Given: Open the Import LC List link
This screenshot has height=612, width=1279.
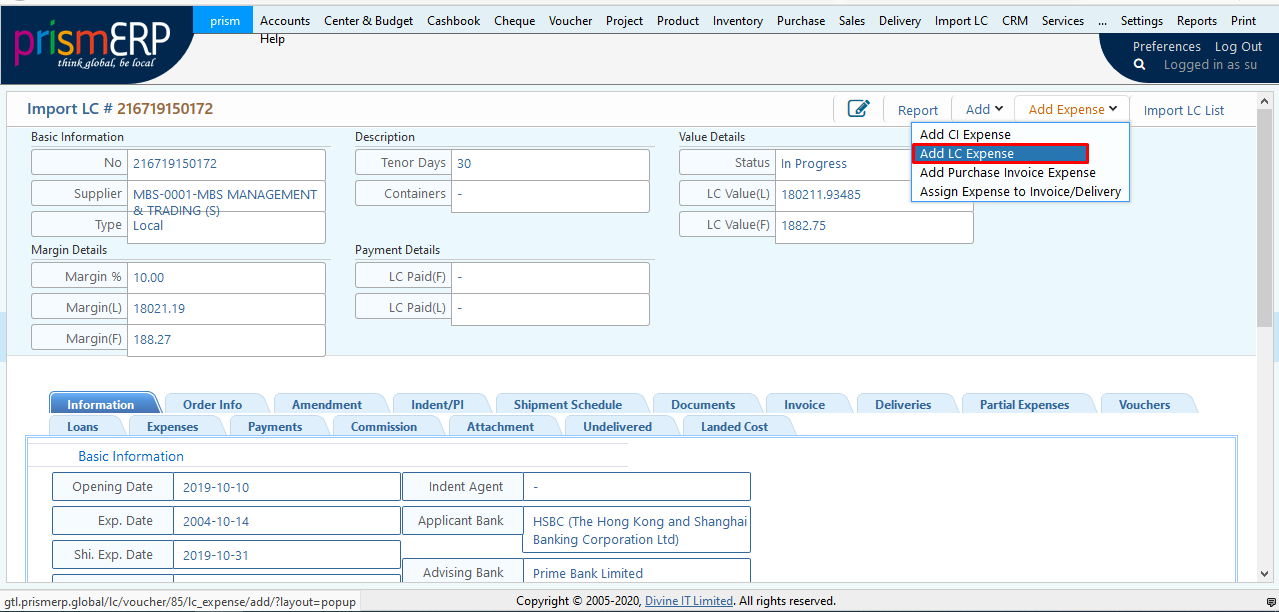Looking at the screenshot, I should 1183,110.
